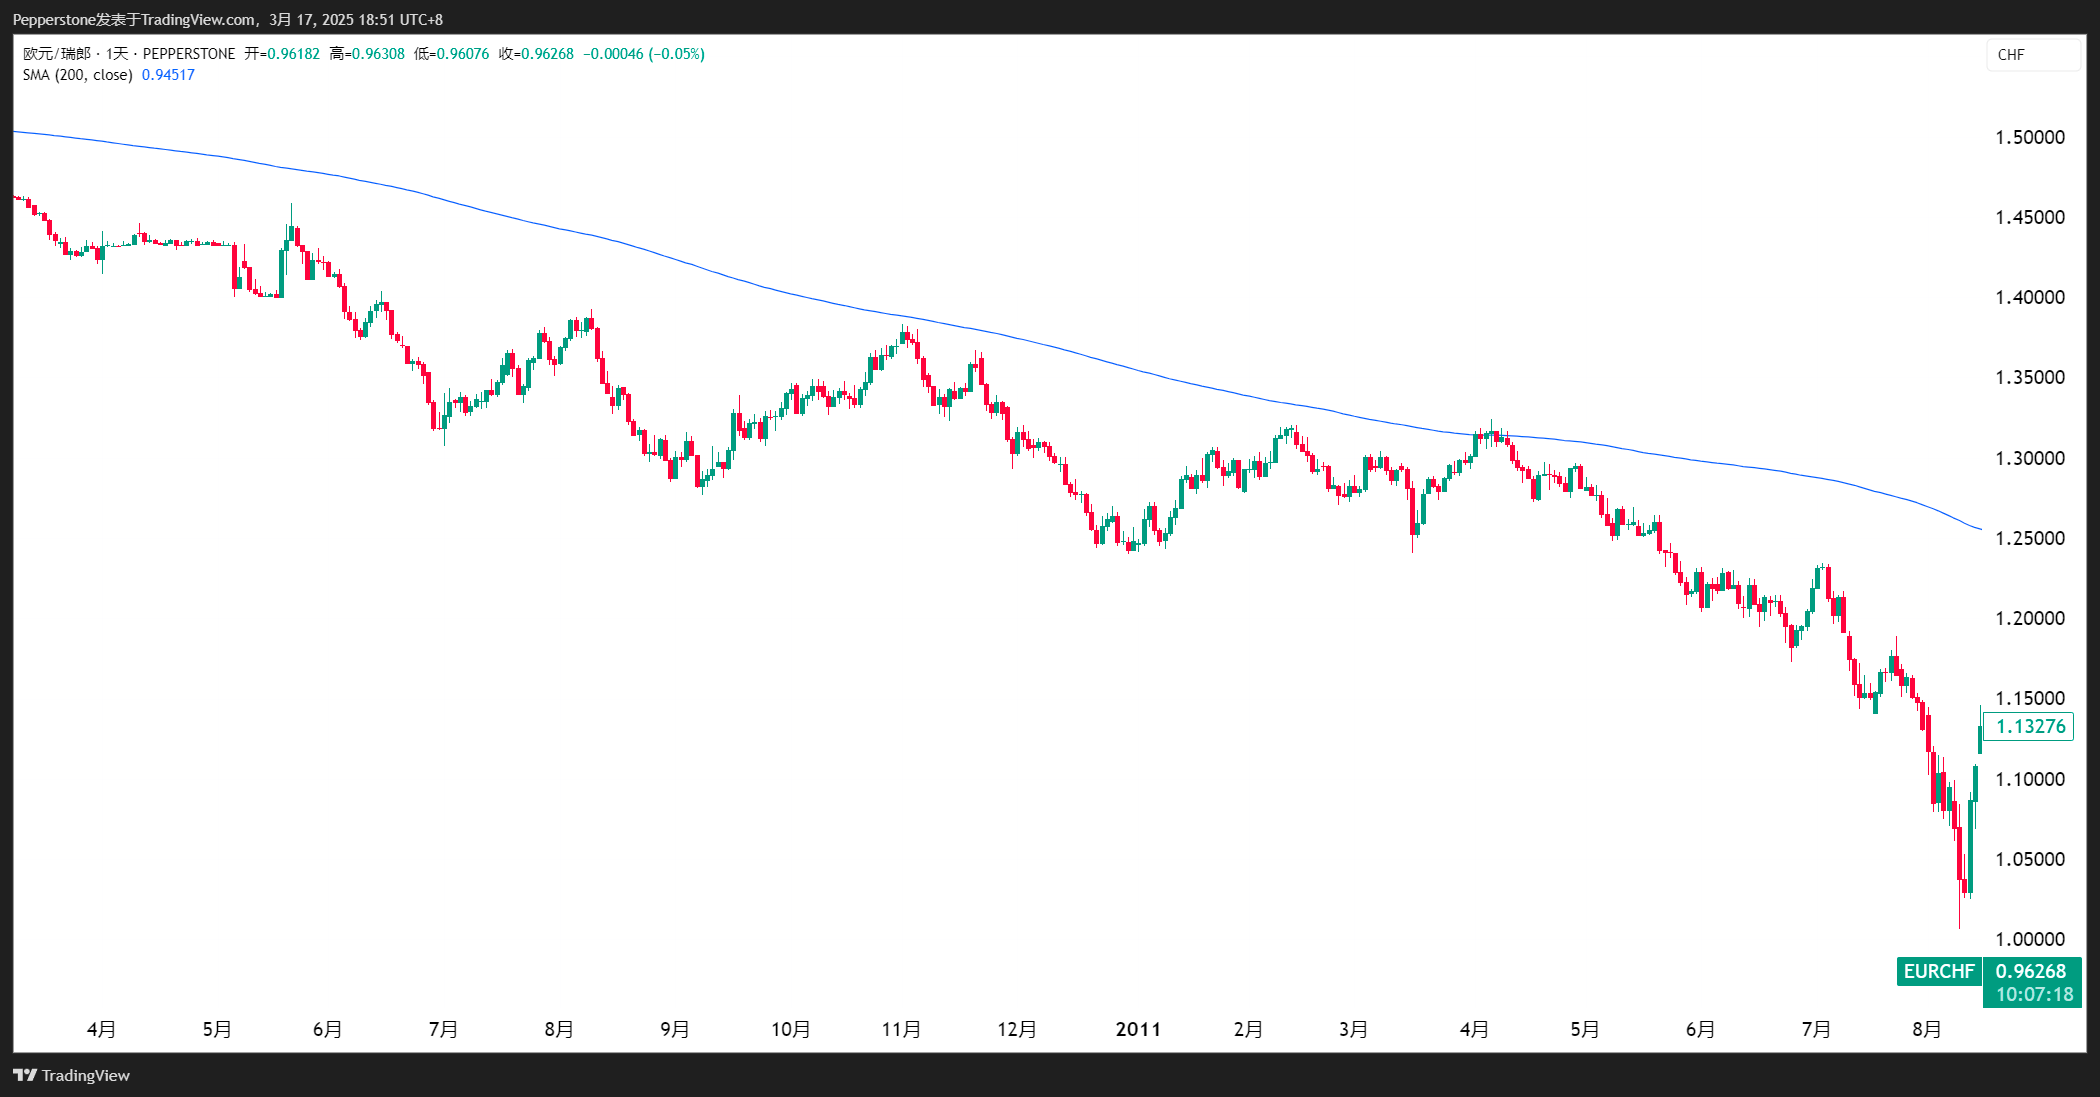Click the TradingView logo at bottom left
Viewport: 2100px width, 1097px height.
(72, 1075)
